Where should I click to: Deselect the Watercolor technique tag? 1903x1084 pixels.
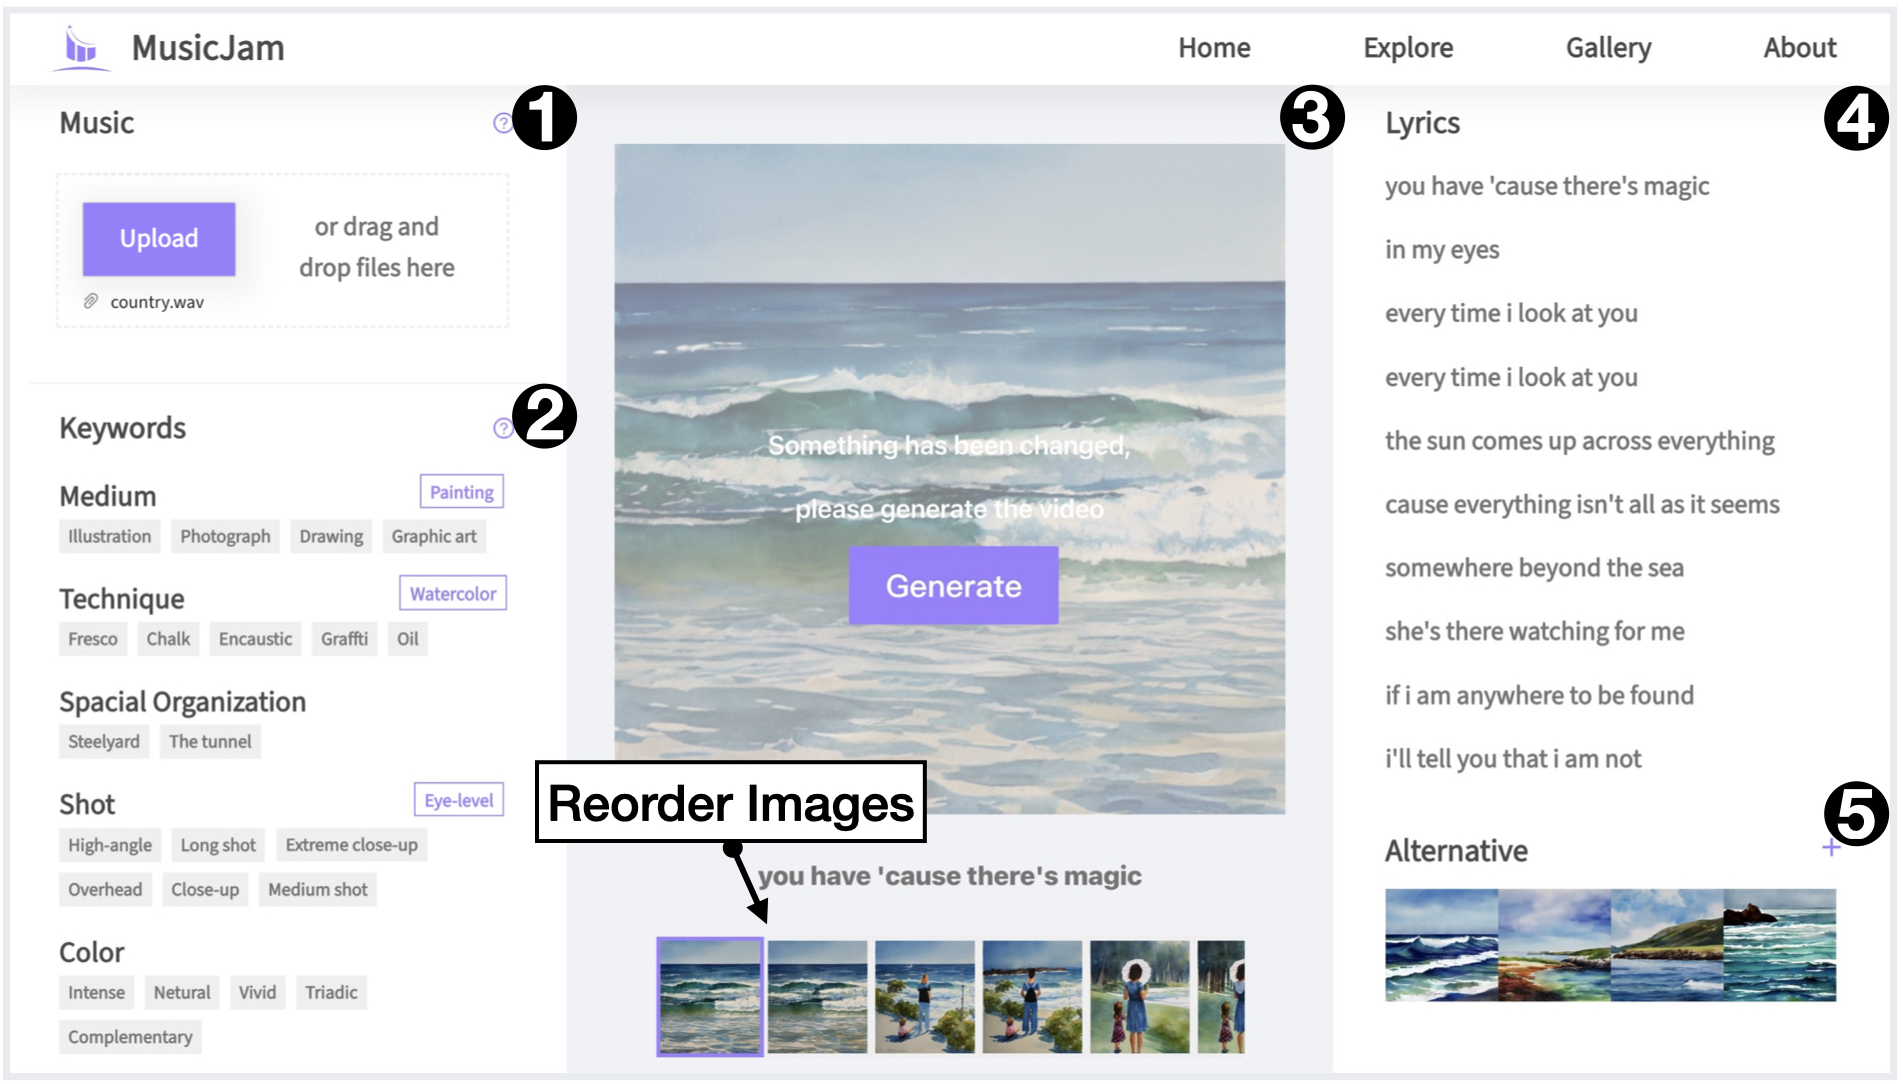pos(453,593)
